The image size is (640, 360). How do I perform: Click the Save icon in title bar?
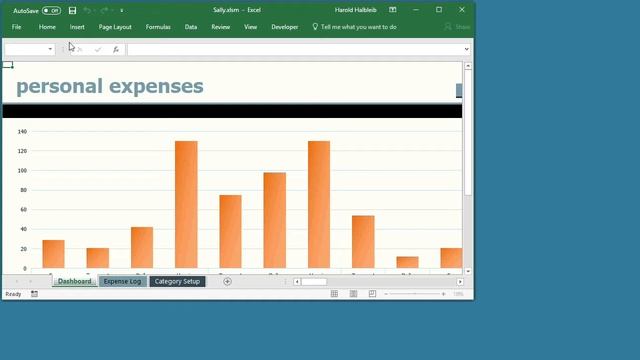[x=72, y=11]
